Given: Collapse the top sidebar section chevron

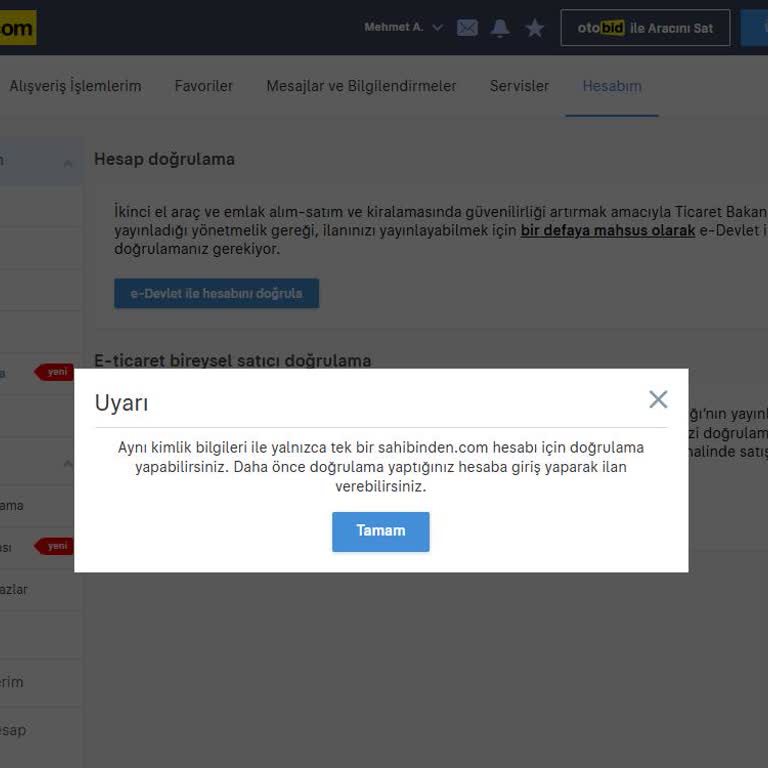Looking at the screenshot, I should [68, 163].
